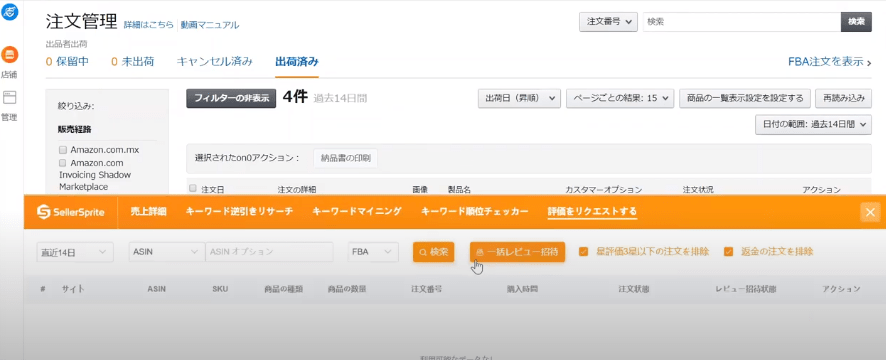Image resolution: width=886 pixels, height=360 pixels.
Task: Click the 注文の詳細 column header
Action: pos(297,189)
